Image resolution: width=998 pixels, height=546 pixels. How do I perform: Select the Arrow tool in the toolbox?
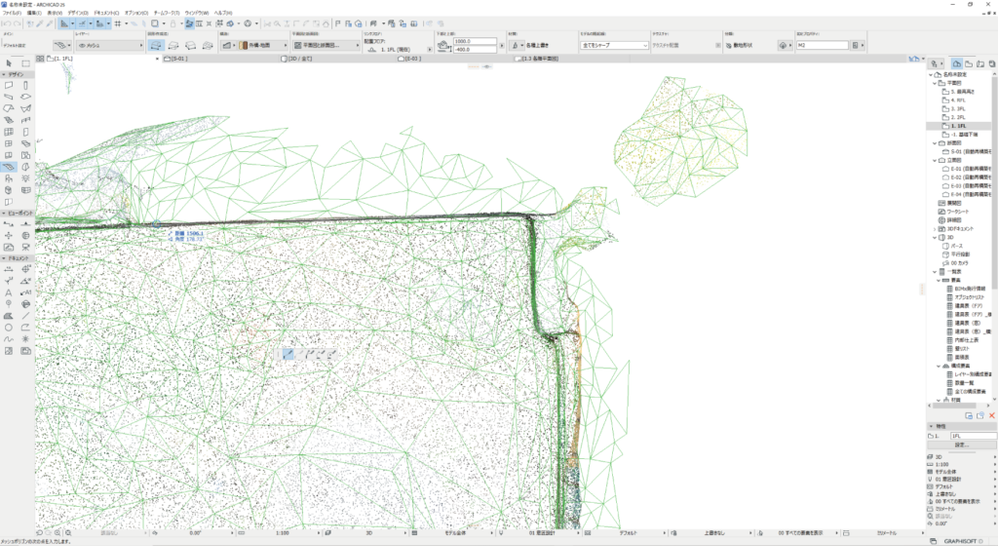point(9,64)
